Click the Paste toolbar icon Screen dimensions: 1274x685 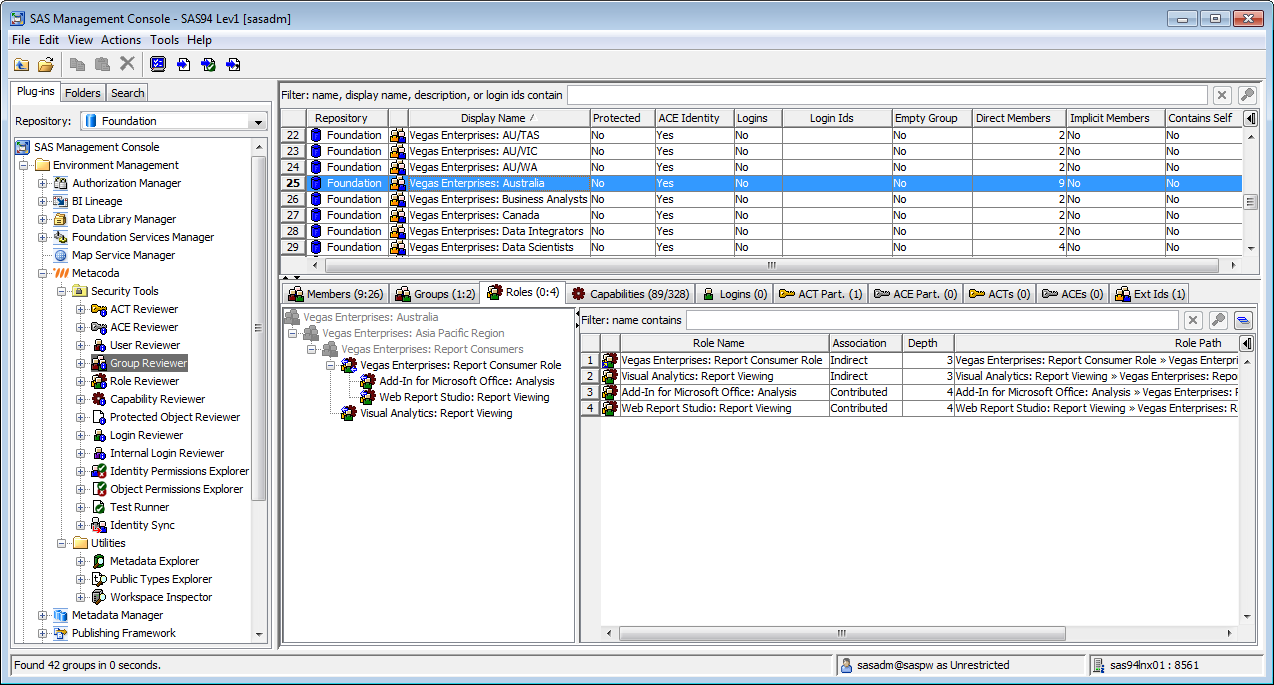point(102,64)
